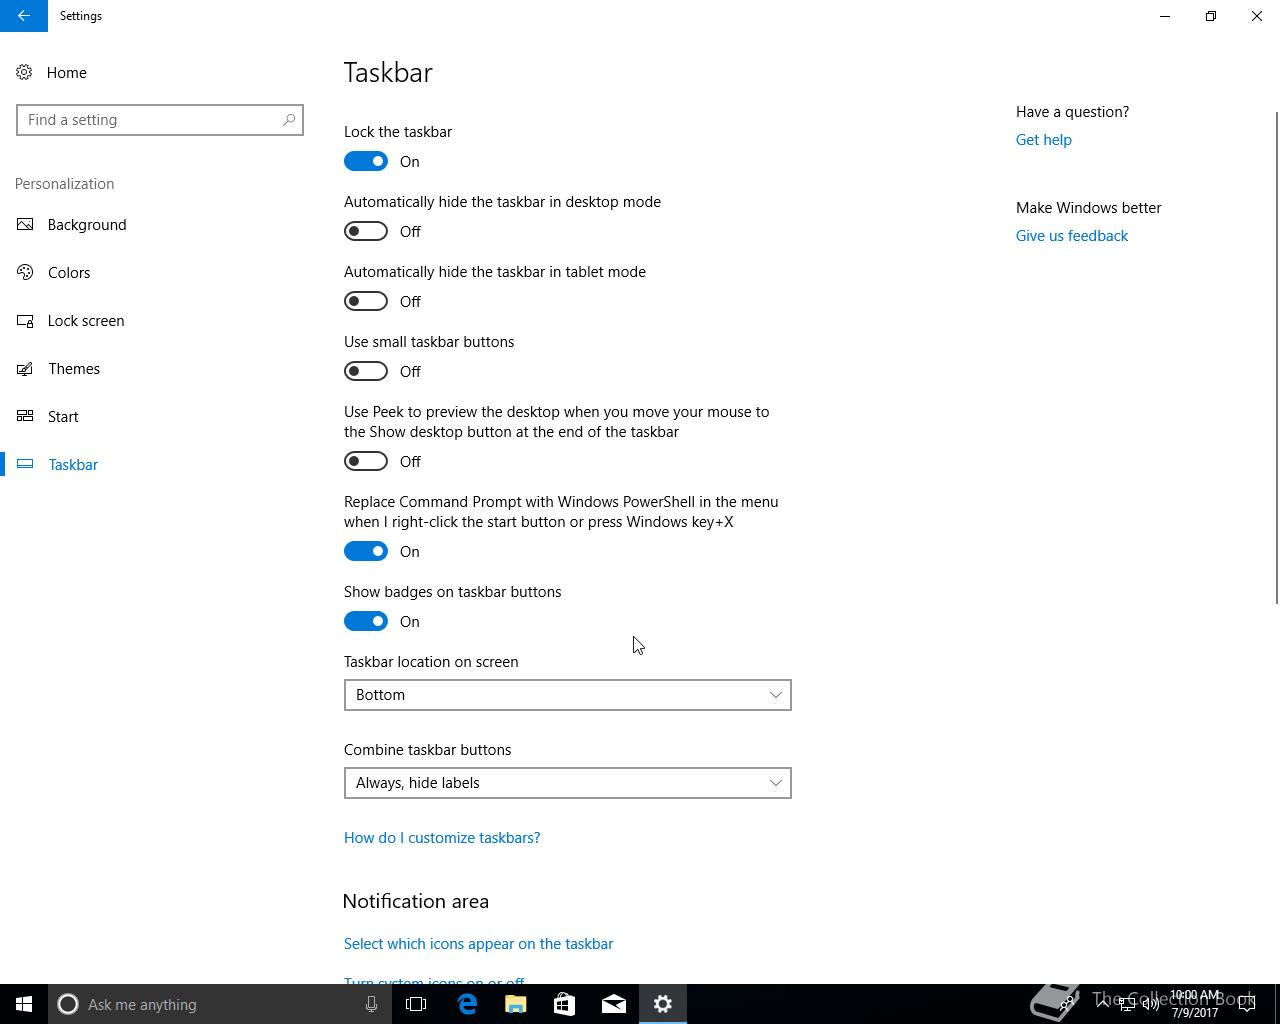The width and height of the screenshot is (1280, 1024).
Task: Click in the Find a setting field
Action: click(160, 120)
